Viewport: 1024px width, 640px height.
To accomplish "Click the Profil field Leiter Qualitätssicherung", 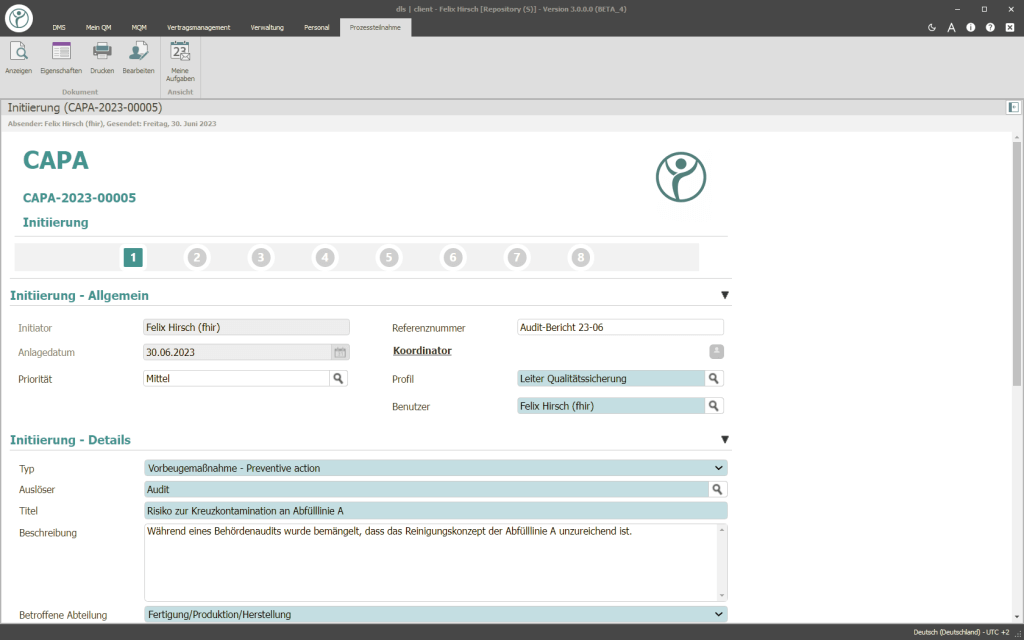I will click(611, 378).
